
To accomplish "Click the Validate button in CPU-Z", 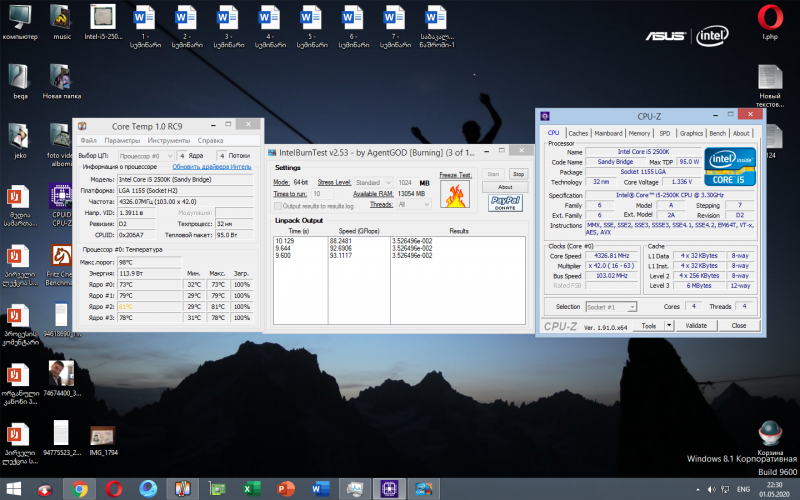I will (x=698, y=326).
